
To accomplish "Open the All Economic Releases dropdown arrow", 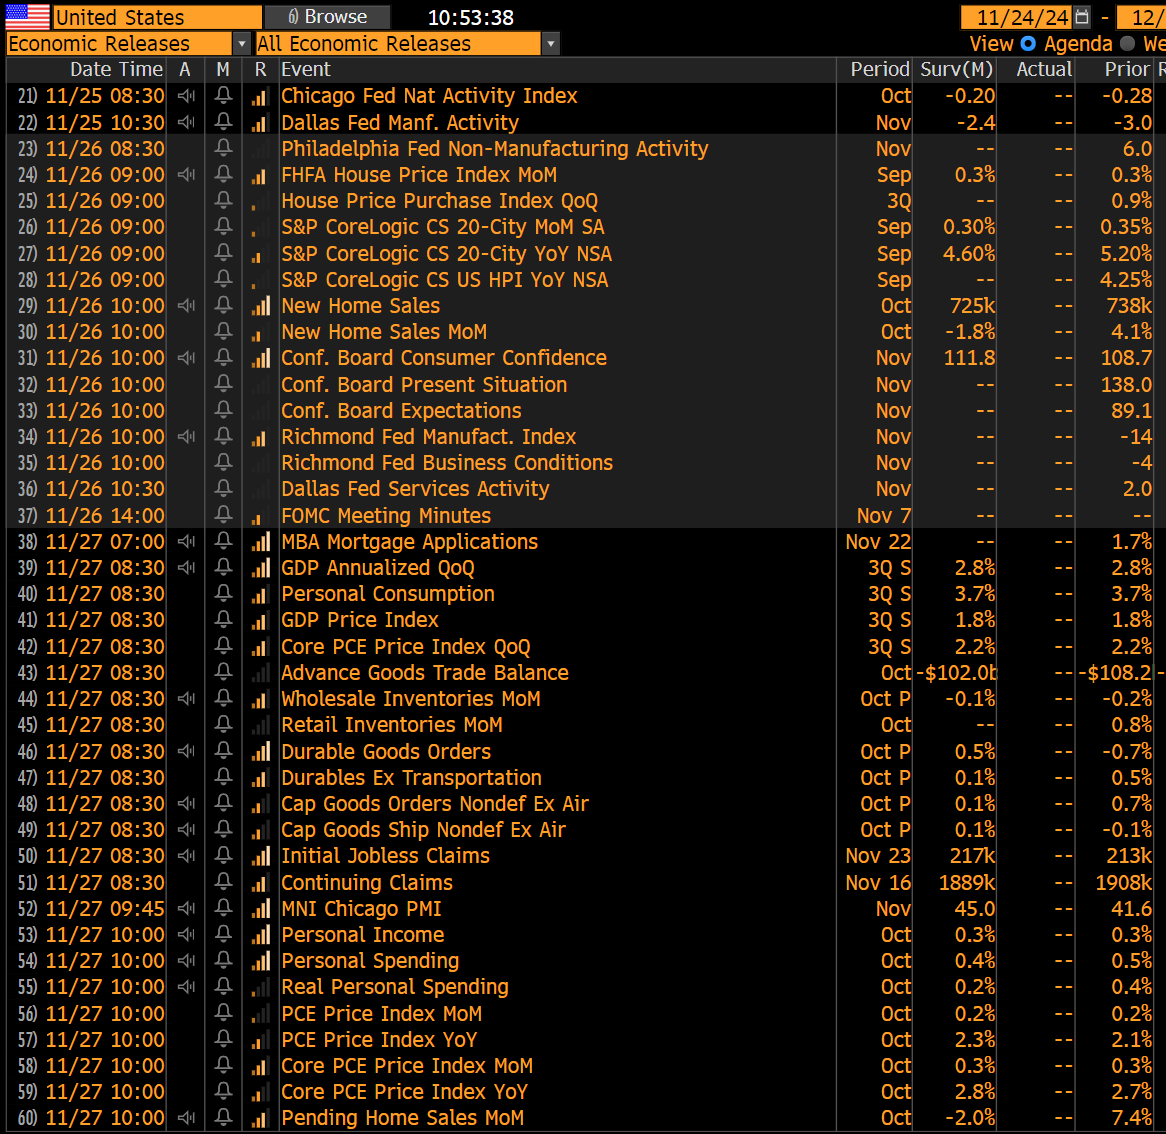I will tap(550, 44).
